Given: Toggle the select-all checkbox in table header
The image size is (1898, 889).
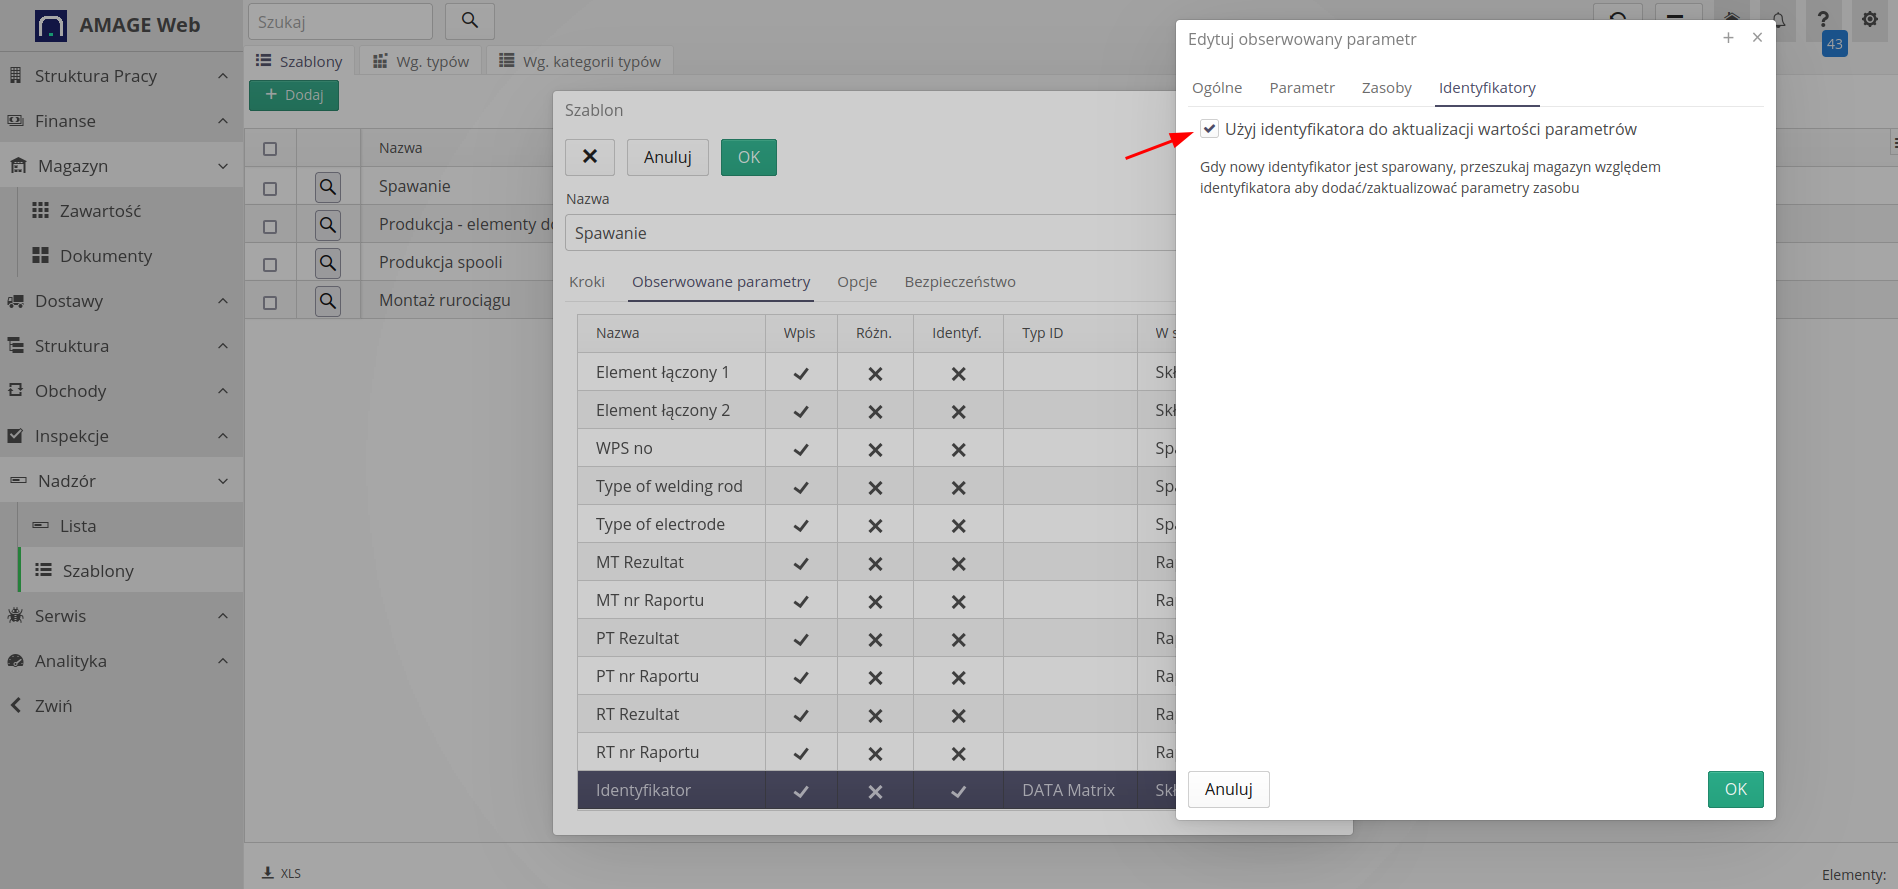Looking at the screenshot, I should tap(270, 149).
